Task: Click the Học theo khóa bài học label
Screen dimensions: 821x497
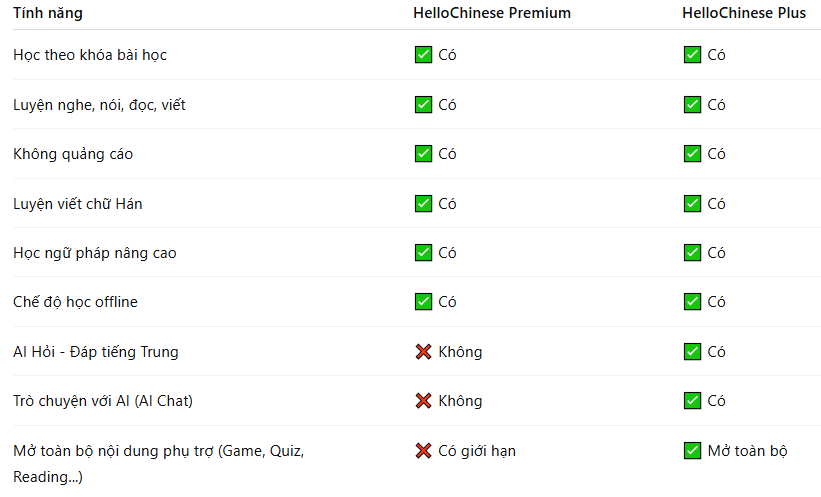Action: point(90,55)
